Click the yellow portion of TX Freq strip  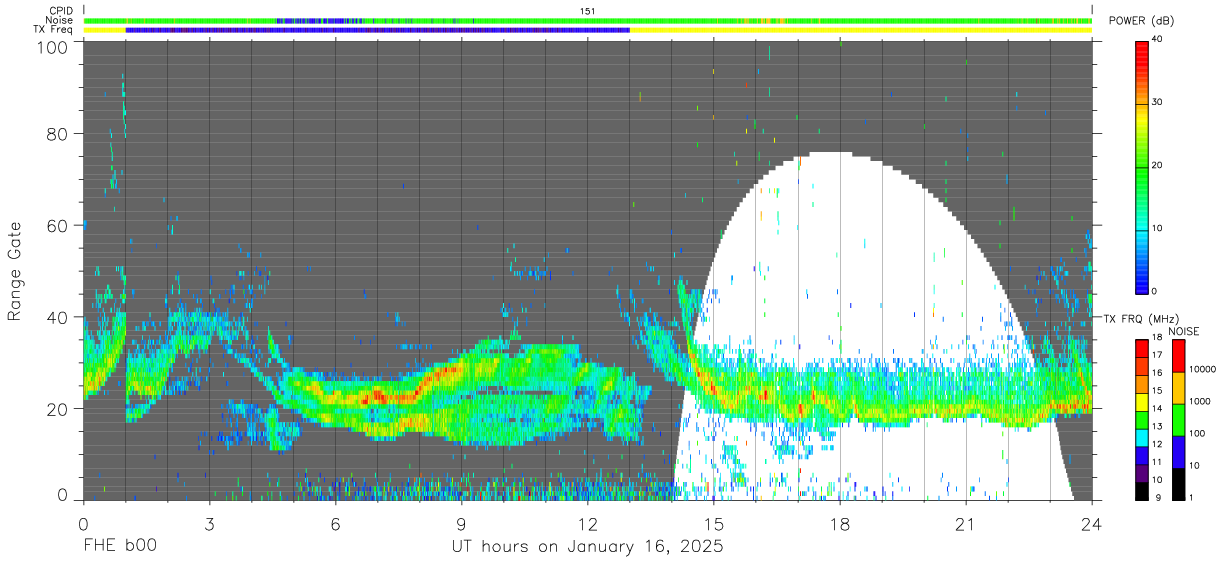861,30
